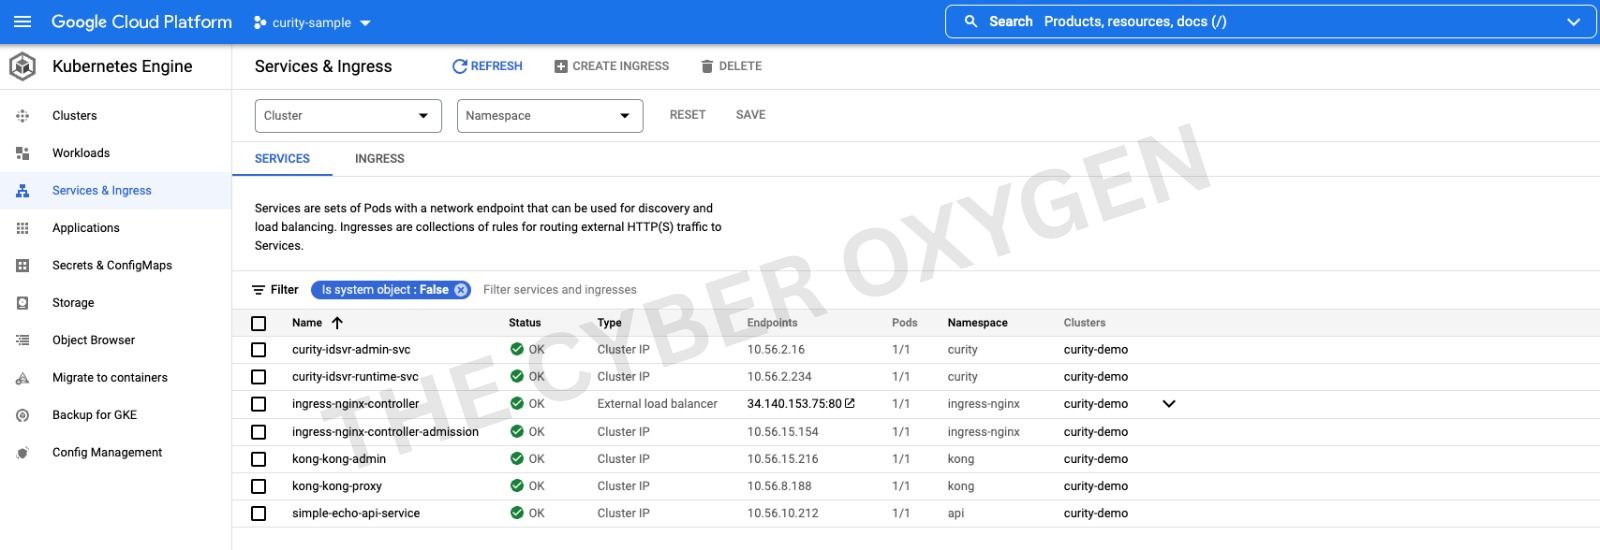Click the Services & Ingress sidebar icon

click(22, 190)
